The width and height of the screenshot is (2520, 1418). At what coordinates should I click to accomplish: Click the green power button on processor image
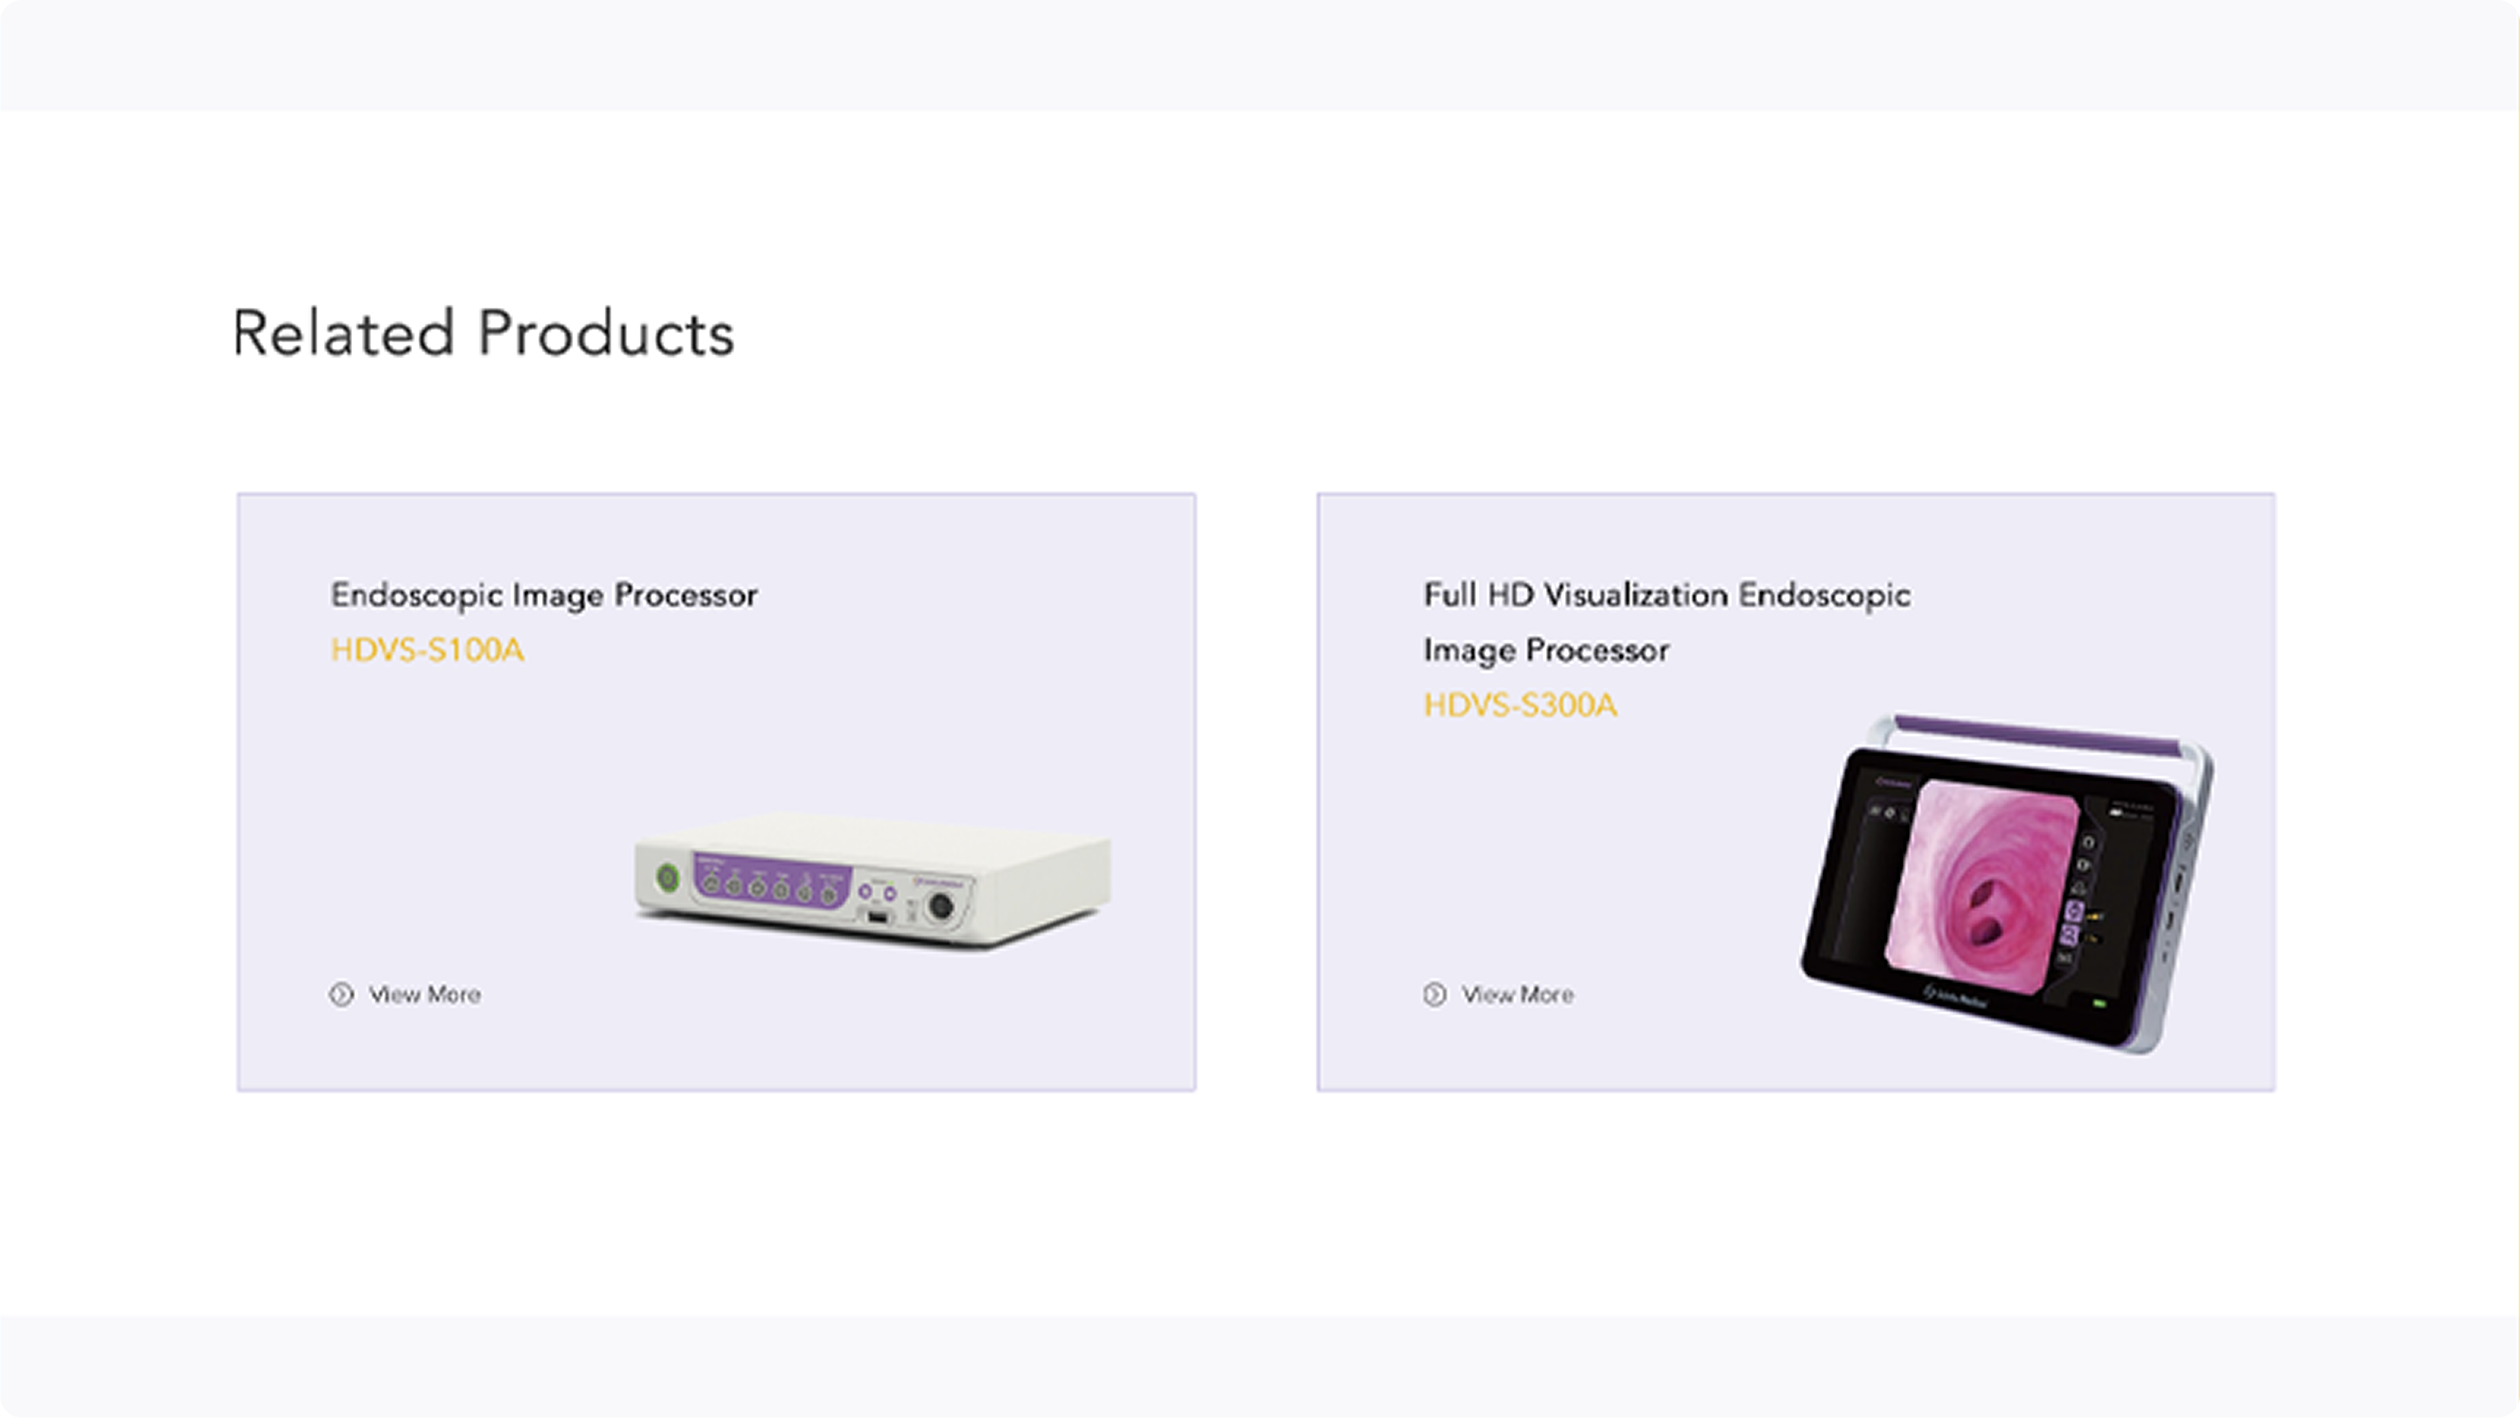point(667,878)
